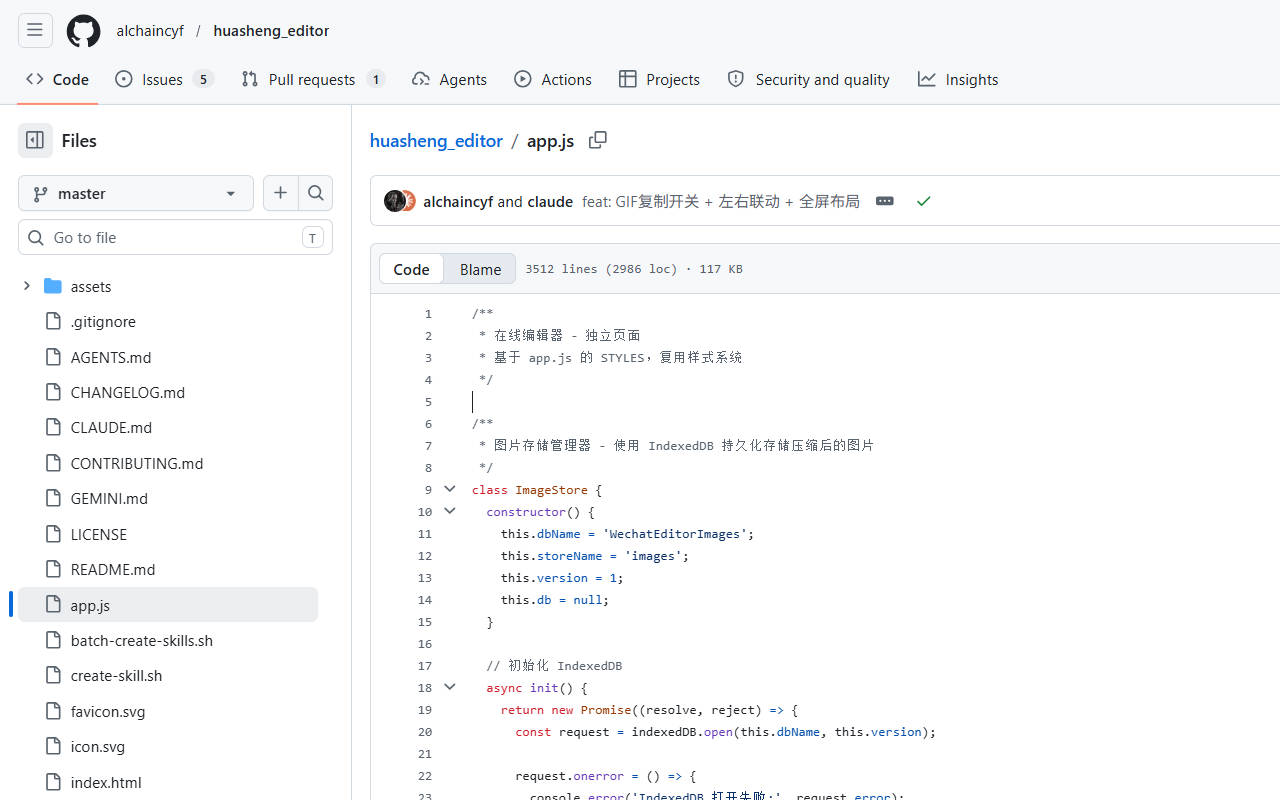The width and height of the screenshot is (1280, 800).
Task: Collapse the Files side panel icon
Action: (x=35, y=141)
